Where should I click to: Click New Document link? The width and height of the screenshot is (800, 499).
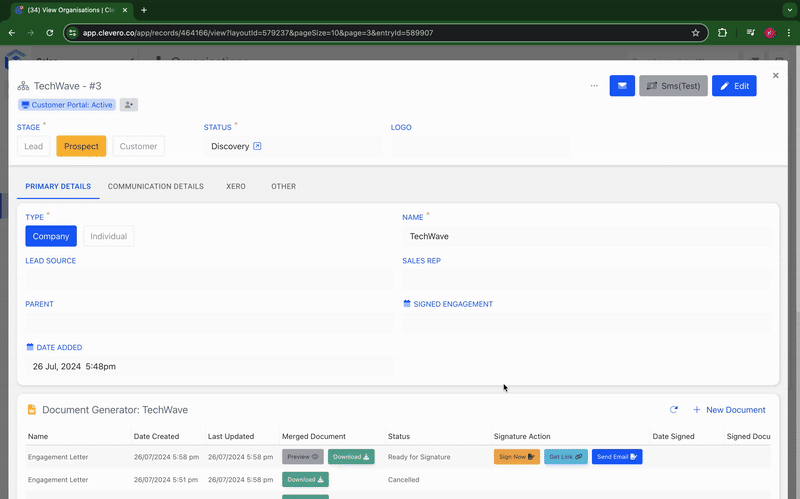point(729,410)
